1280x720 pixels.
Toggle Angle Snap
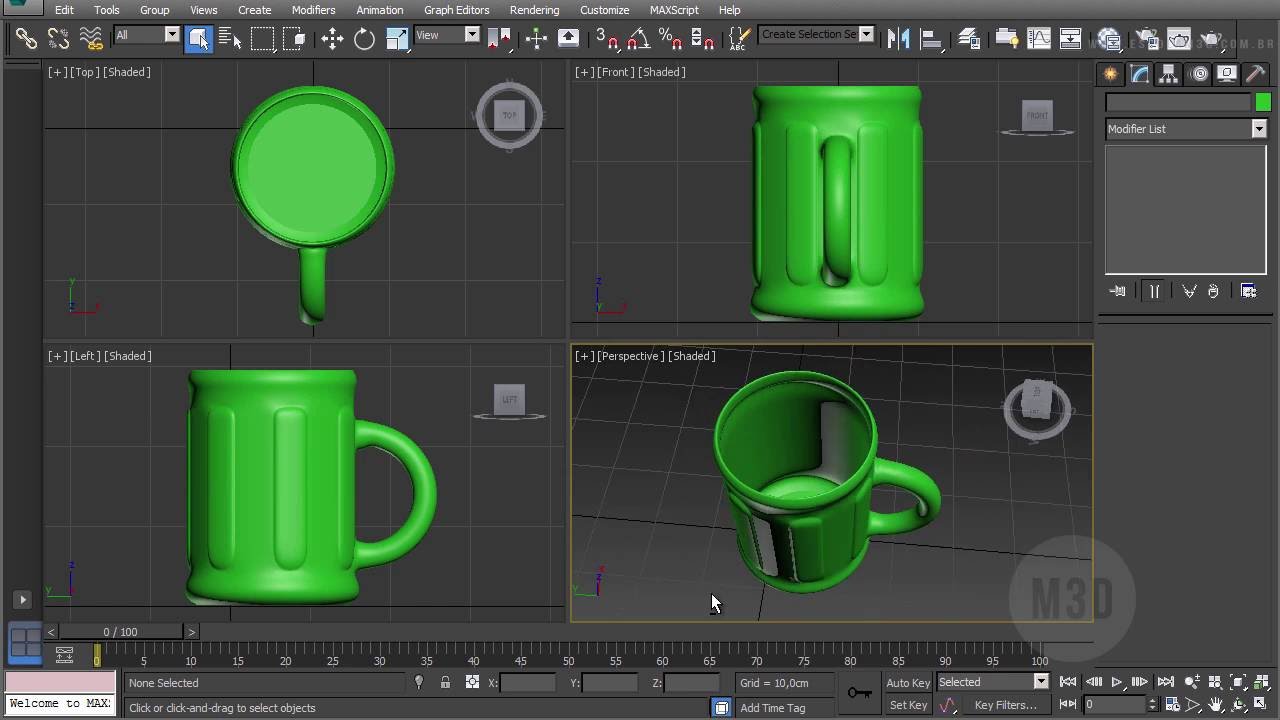638,39
